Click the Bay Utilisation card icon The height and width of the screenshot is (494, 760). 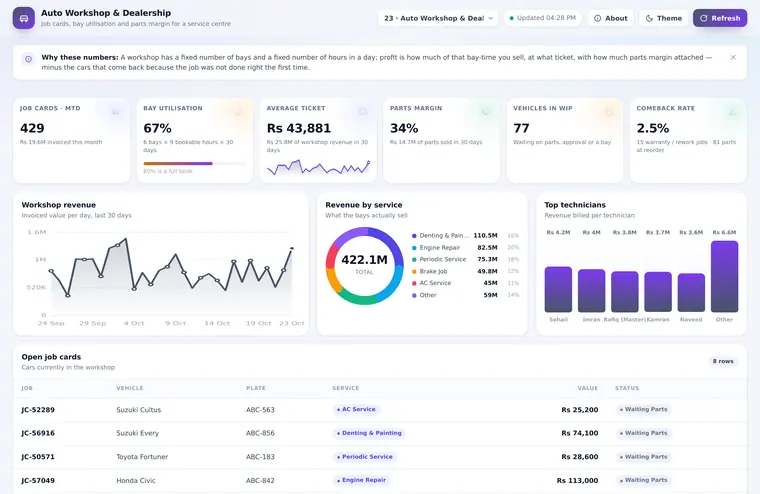coord(239,112)
